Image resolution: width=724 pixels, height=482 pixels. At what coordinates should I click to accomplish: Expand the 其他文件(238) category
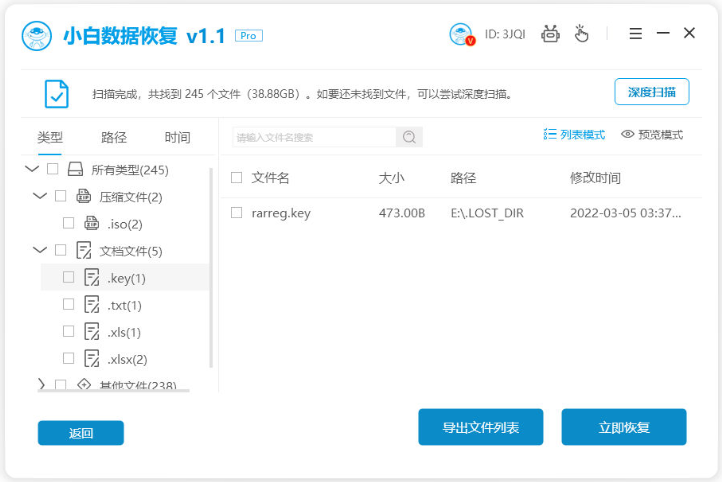pyautogui.click(x=41, y=384)
